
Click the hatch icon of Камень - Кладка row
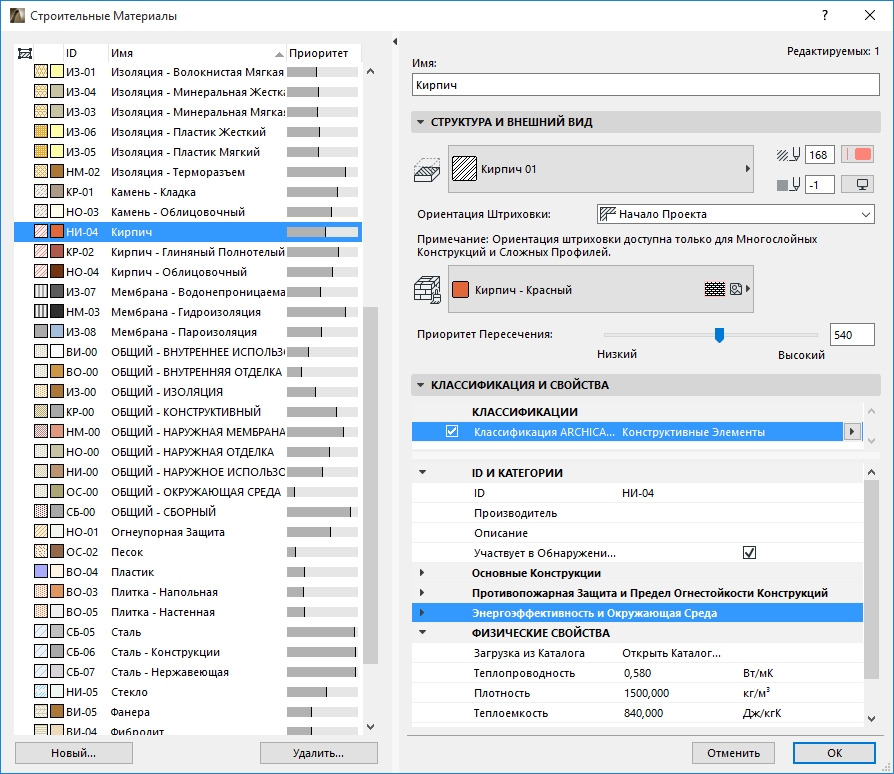point(41,192)
